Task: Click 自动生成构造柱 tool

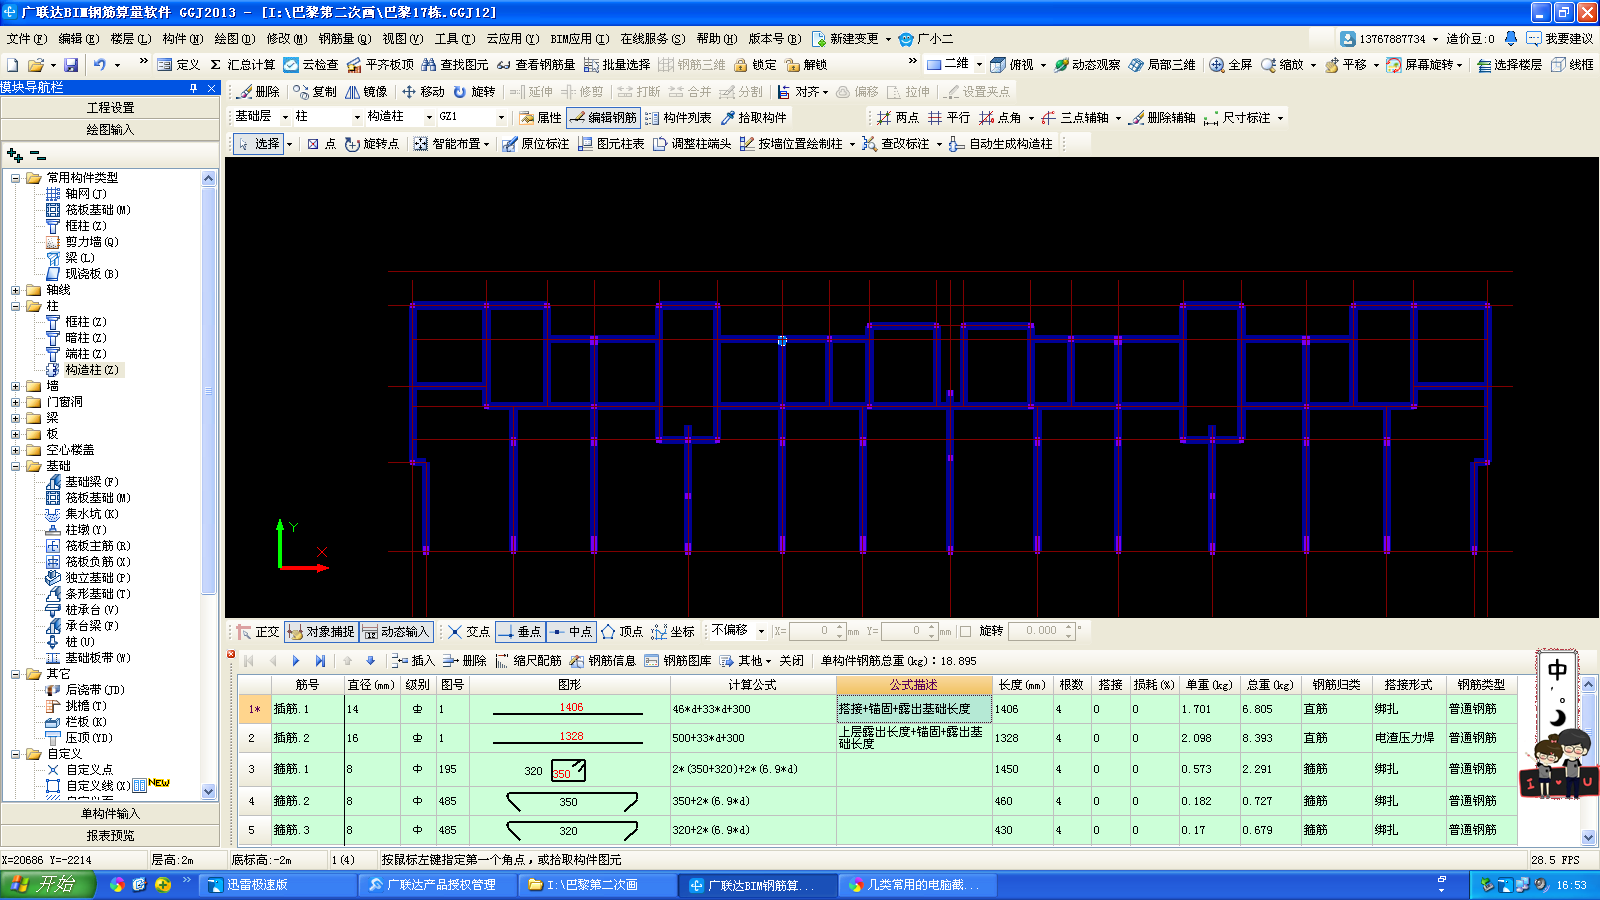Action: click(1000, 144)
